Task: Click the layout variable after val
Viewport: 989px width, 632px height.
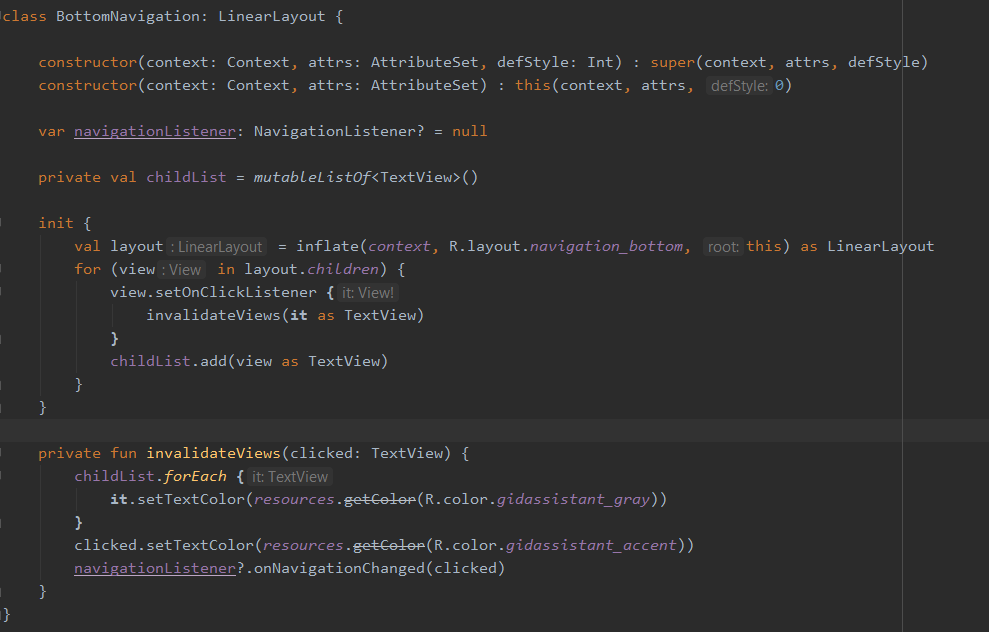Action: tap(136, 246)
